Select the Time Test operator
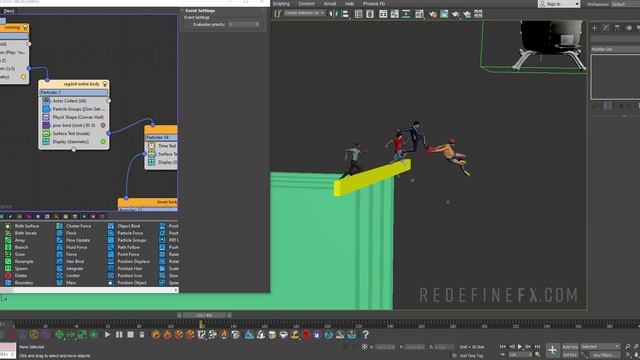Image resolution: width=640 pixels, height=360 pixels. (x=162, y=146)
